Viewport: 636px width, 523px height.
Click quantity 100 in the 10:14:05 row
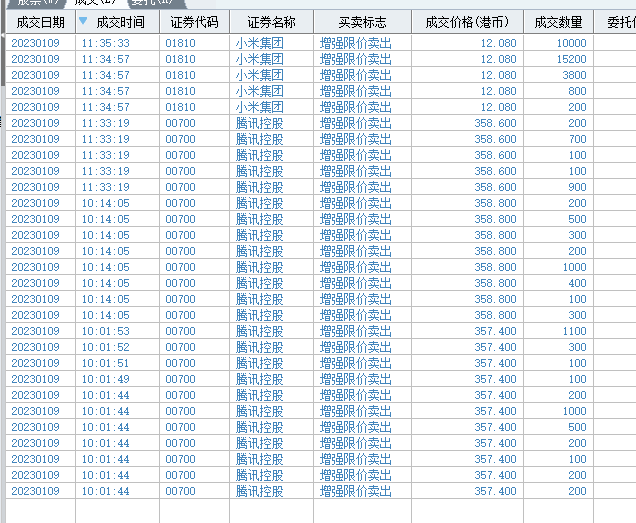coord(578,299)
